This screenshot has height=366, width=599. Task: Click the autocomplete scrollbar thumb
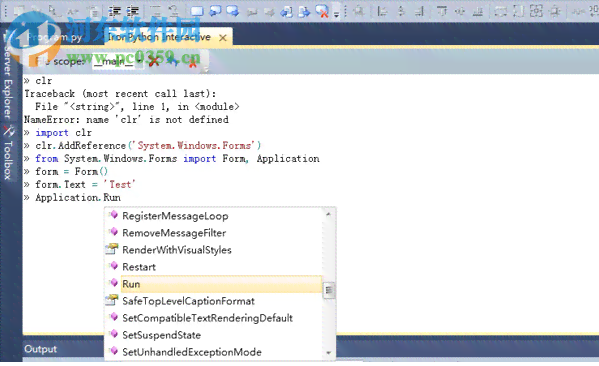pos(329,290)
